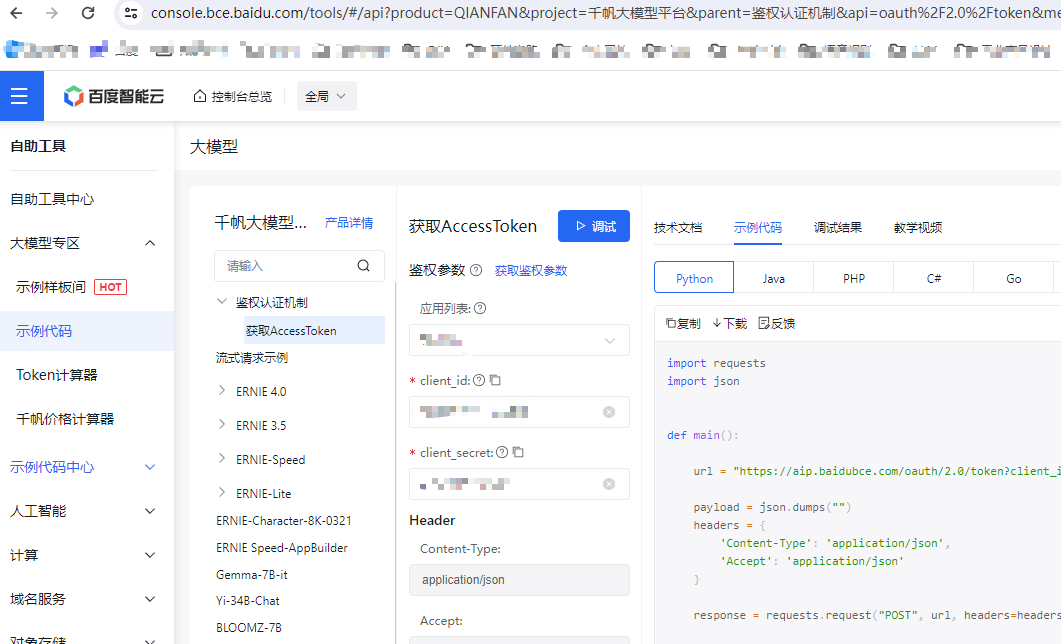Click into the client_secret input field
The image size is (1061, 644).
[x=519, y=484]
